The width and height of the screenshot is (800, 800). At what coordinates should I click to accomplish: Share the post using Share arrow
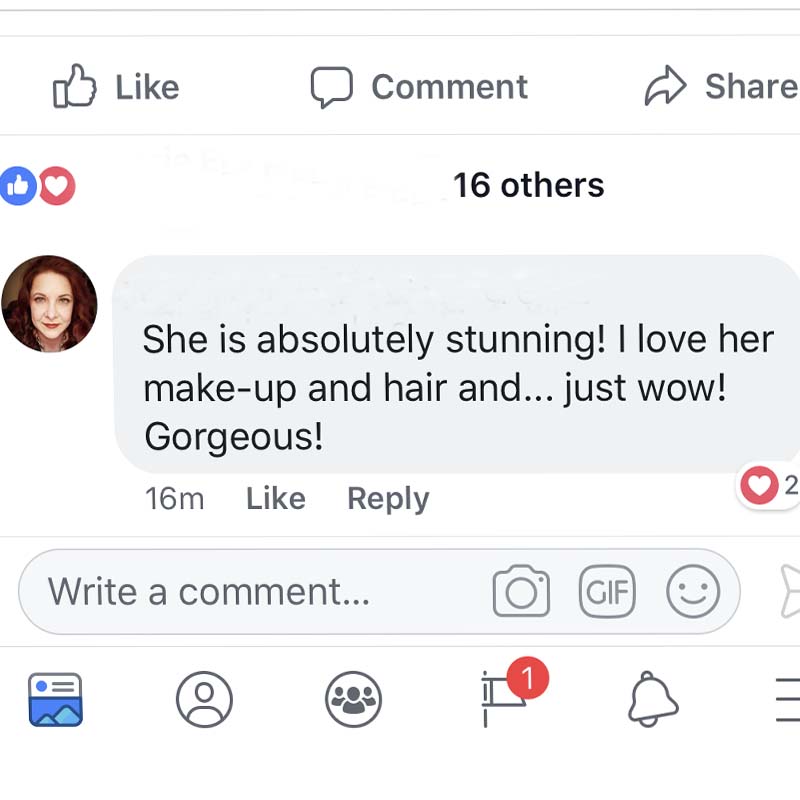(x=720, y=88)
